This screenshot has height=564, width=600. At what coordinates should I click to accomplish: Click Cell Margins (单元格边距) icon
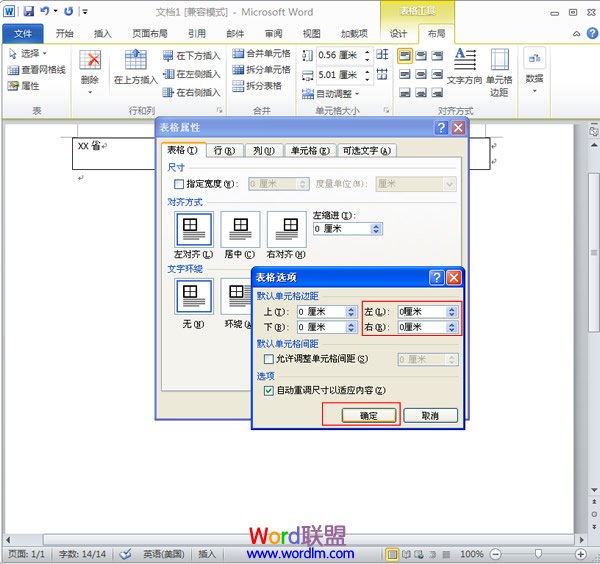point(499,73)
